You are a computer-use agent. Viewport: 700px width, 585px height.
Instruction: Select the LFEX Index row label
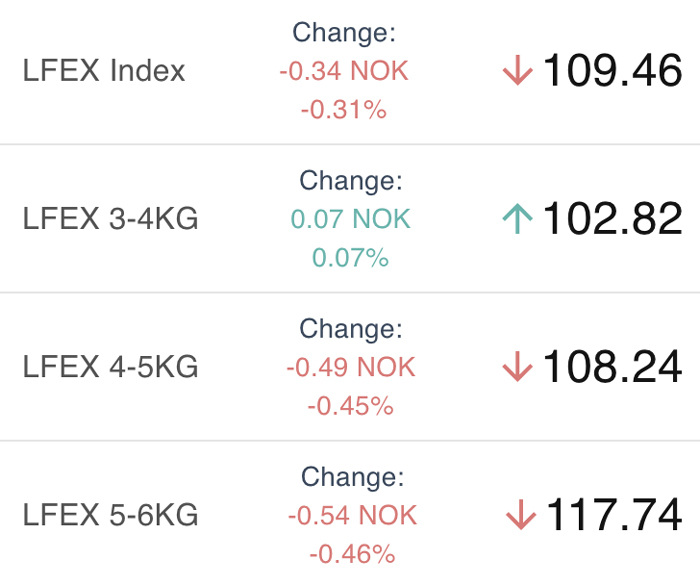coord(104,71)
